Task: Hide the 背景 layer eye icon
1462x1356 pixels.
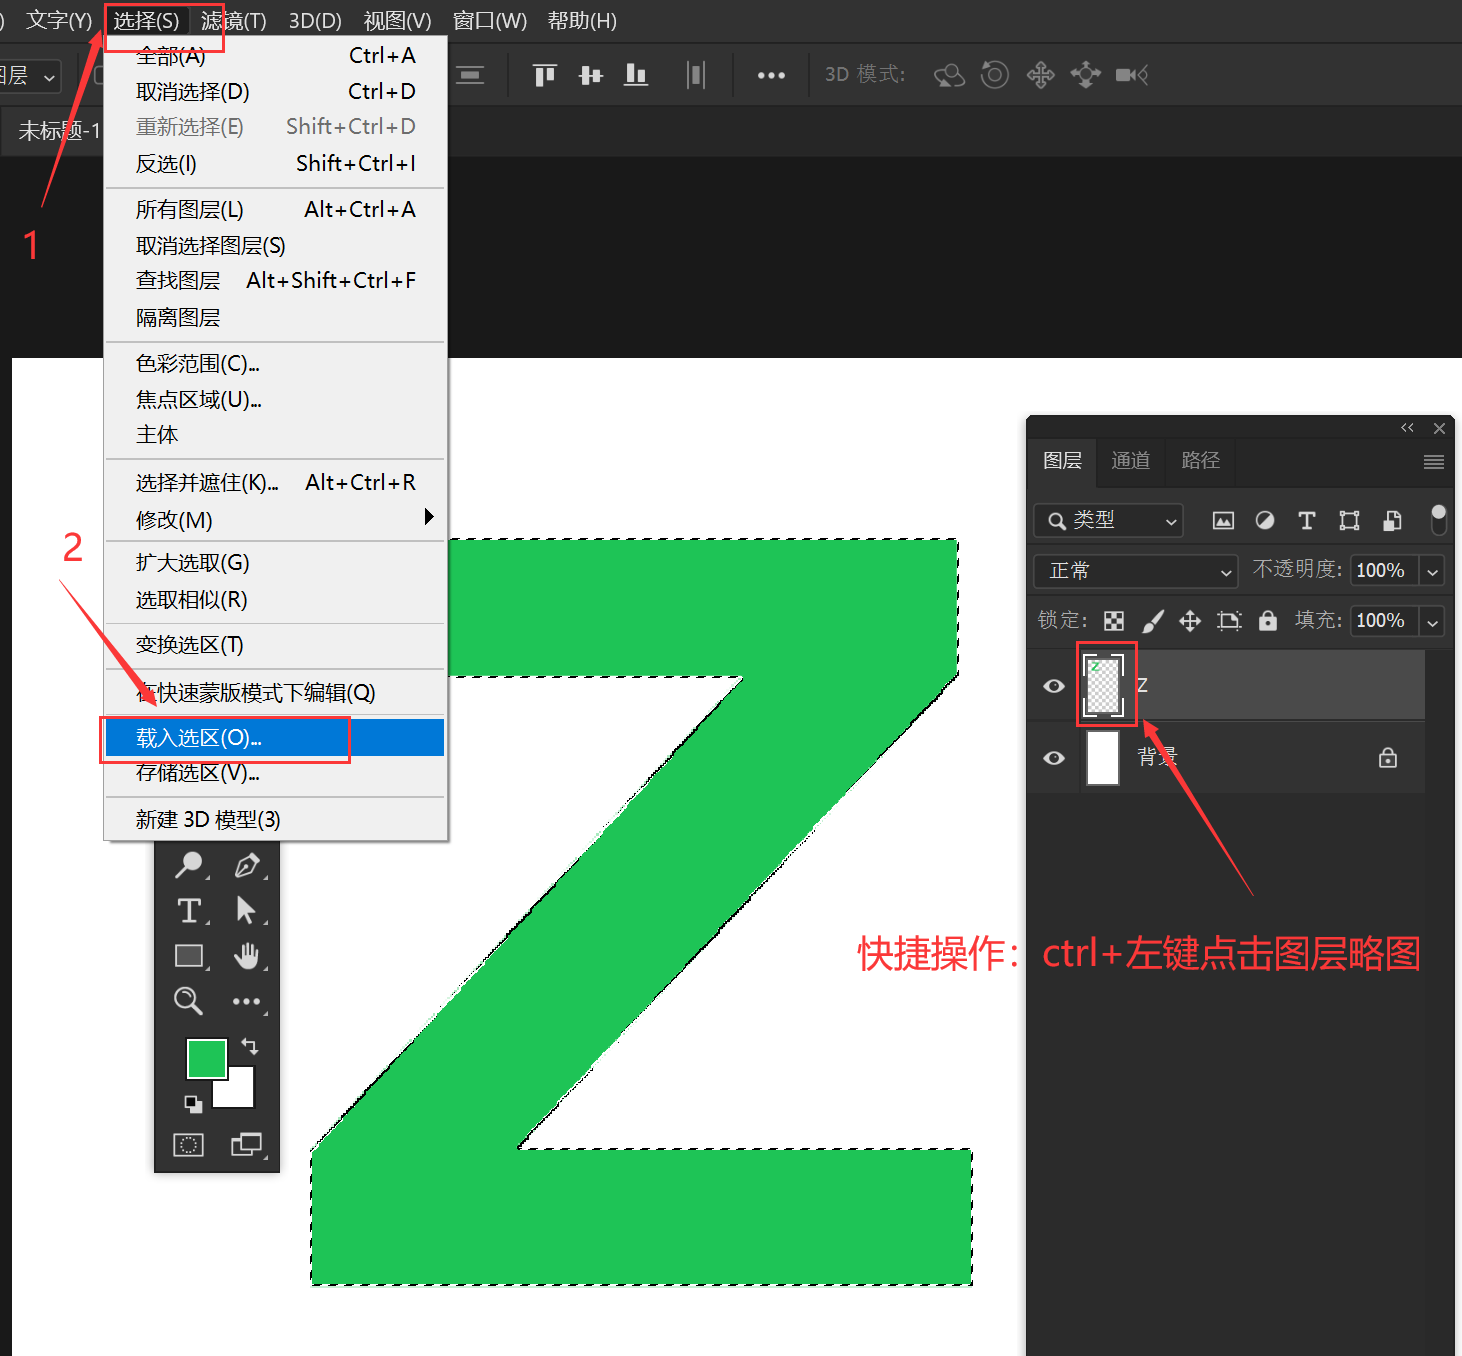Action: pyautogui.click(x=1054, y=758)
